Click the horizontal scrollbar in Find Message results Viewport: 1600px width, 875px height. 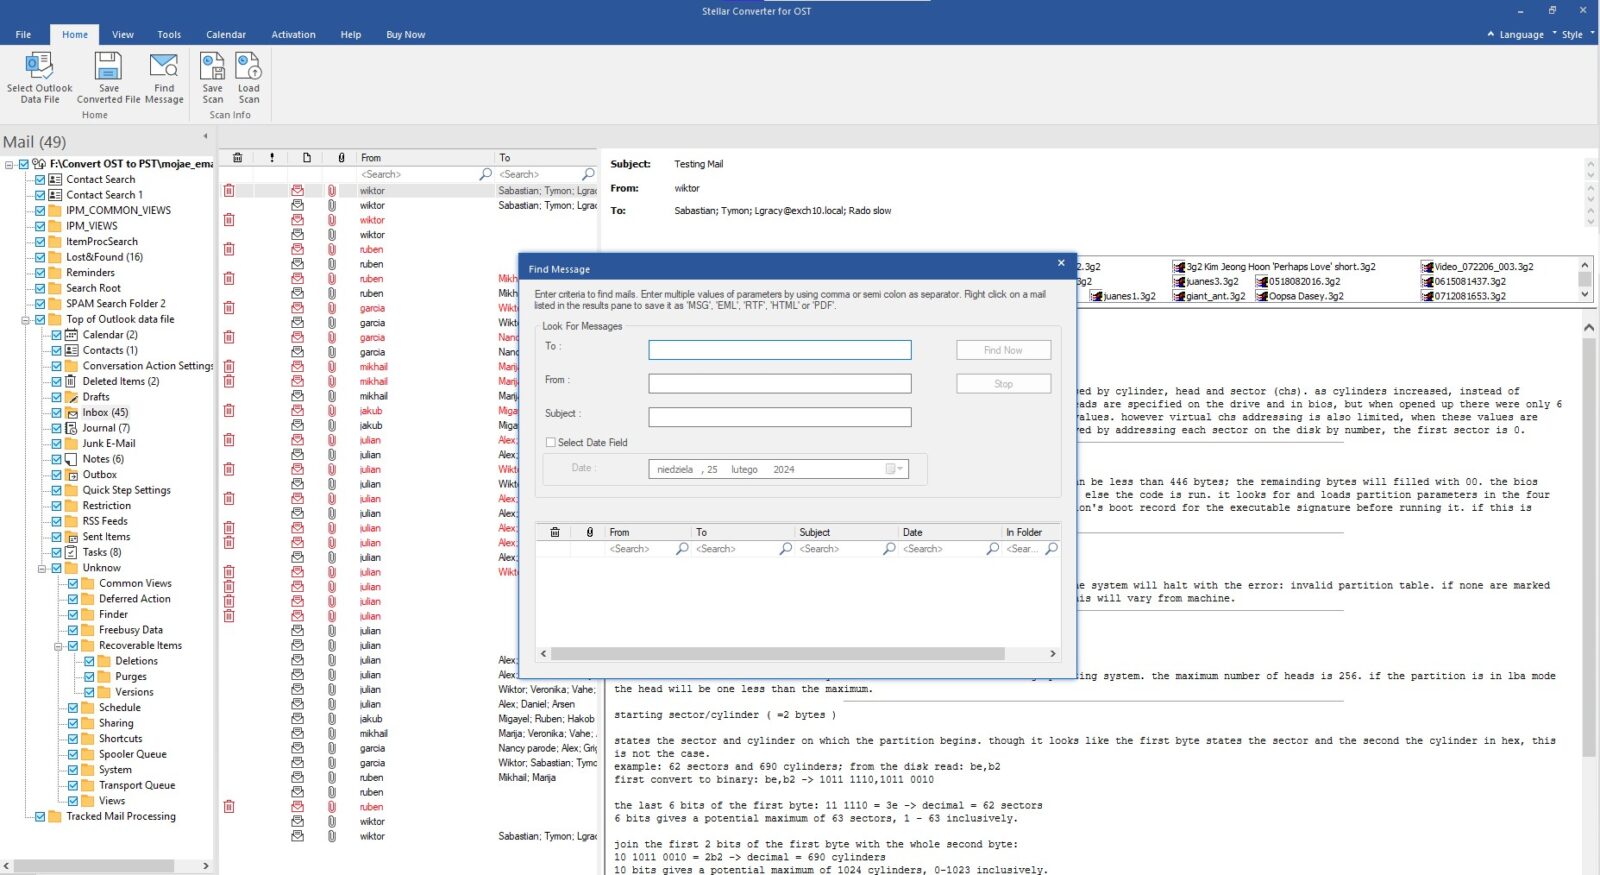point(777,654)
